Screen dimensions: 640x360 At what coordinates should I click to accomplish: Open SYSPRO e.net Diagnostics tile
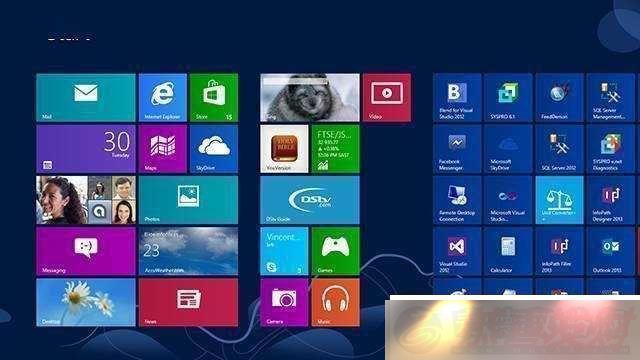coord(610,149)
